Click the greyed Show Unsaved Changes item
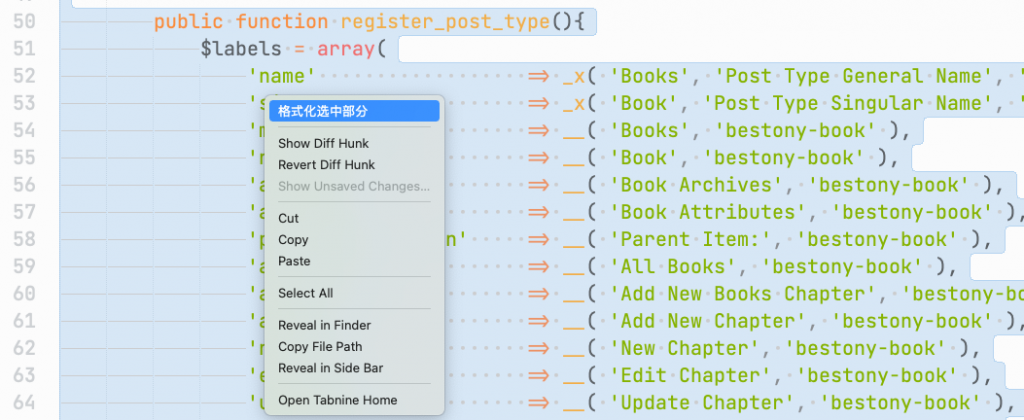This screenshot has height=420, width=1024. tap(353, 186)
